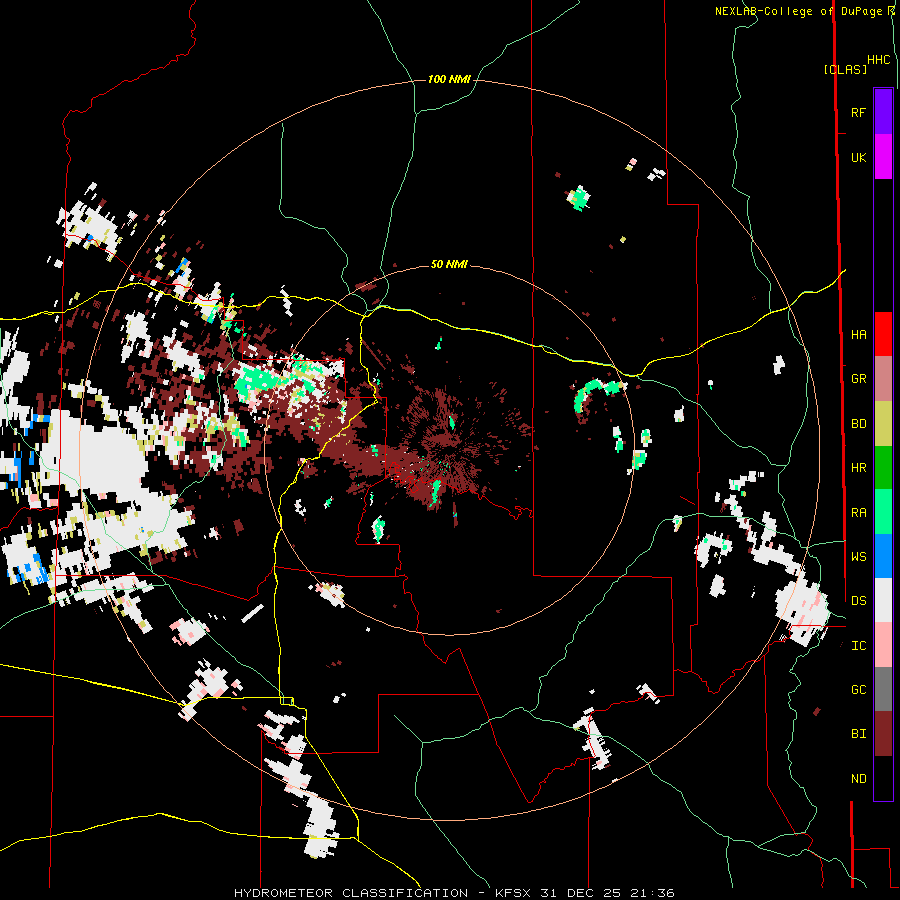Click the white DS legend color swatch
900x900 pixels.
coord(883,600)
